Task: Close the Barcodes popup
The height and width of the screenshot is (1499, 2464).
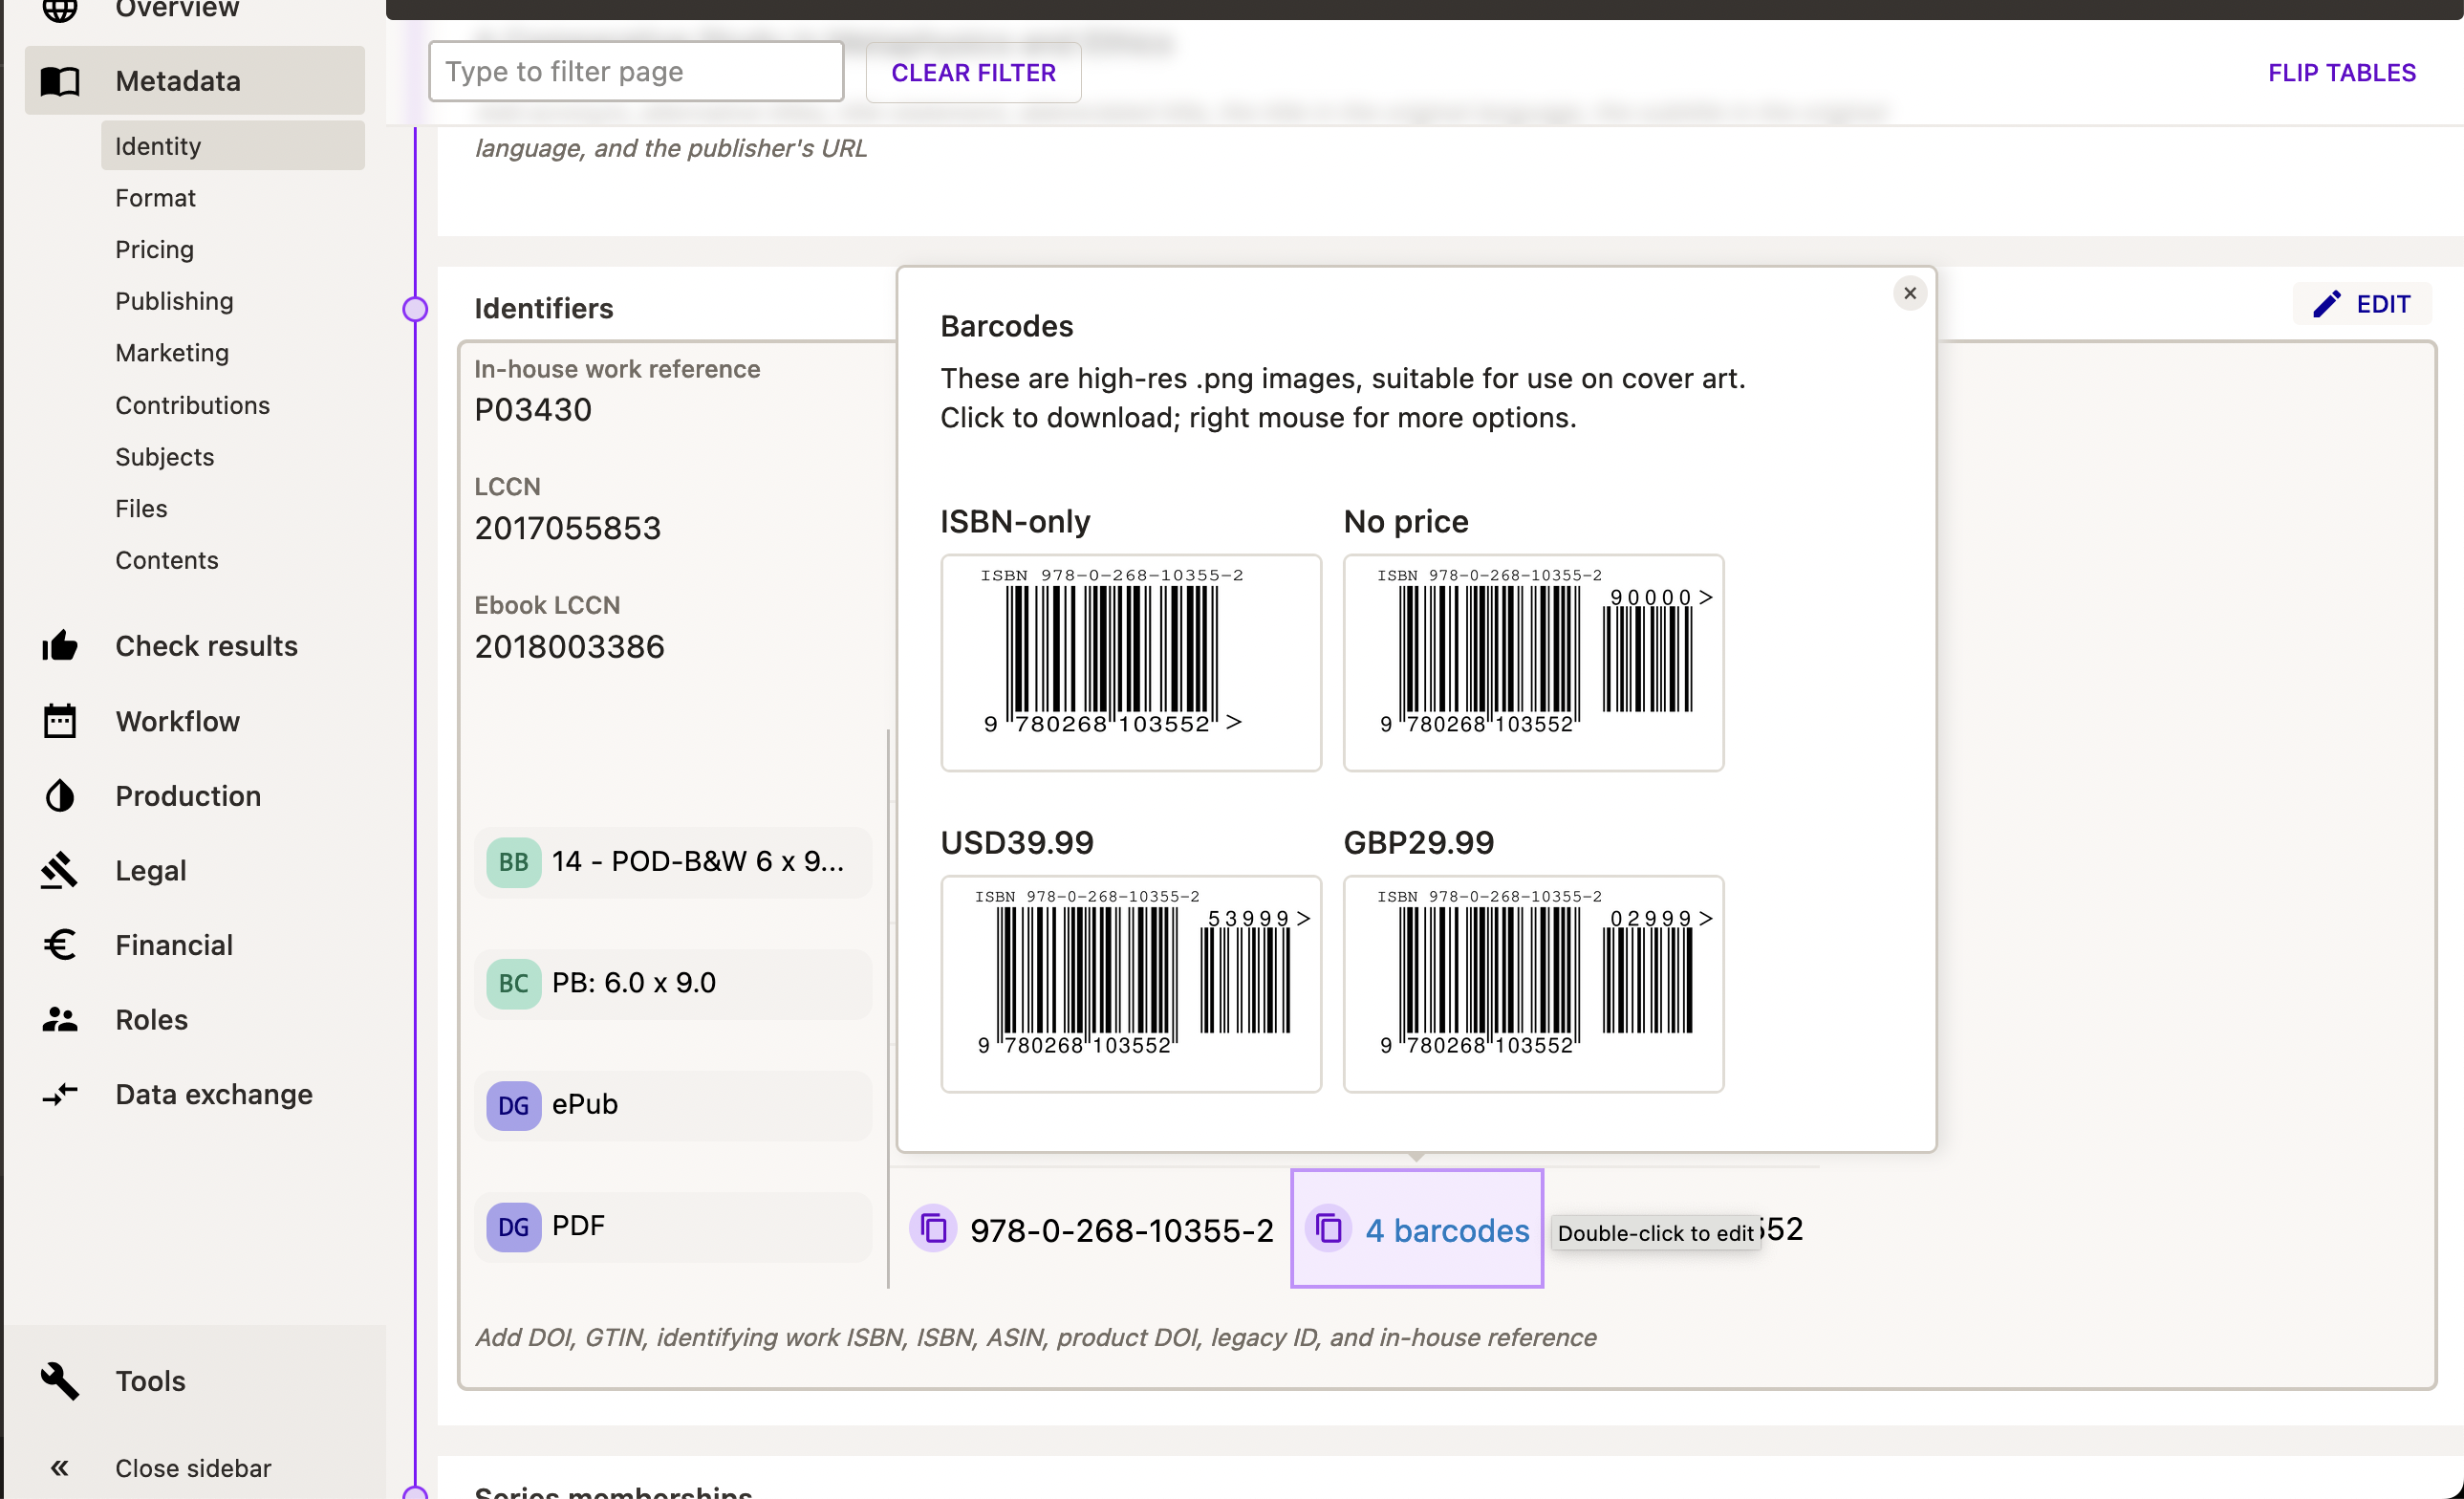Action: [x=1910, y=293]
